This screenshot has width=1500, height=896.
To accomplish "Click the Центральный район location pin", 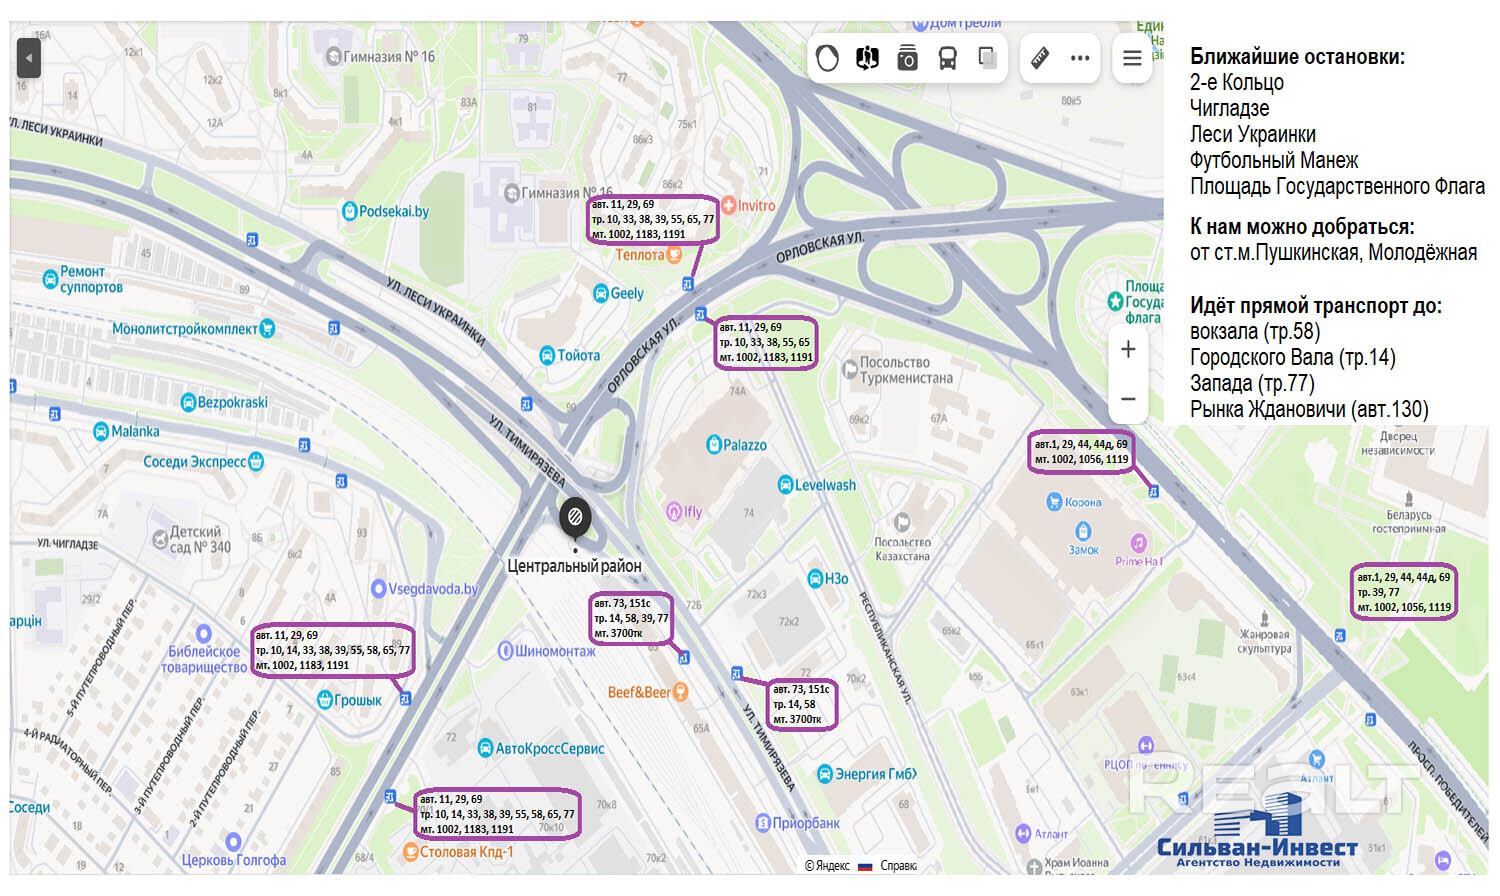I will pos(575,517).
